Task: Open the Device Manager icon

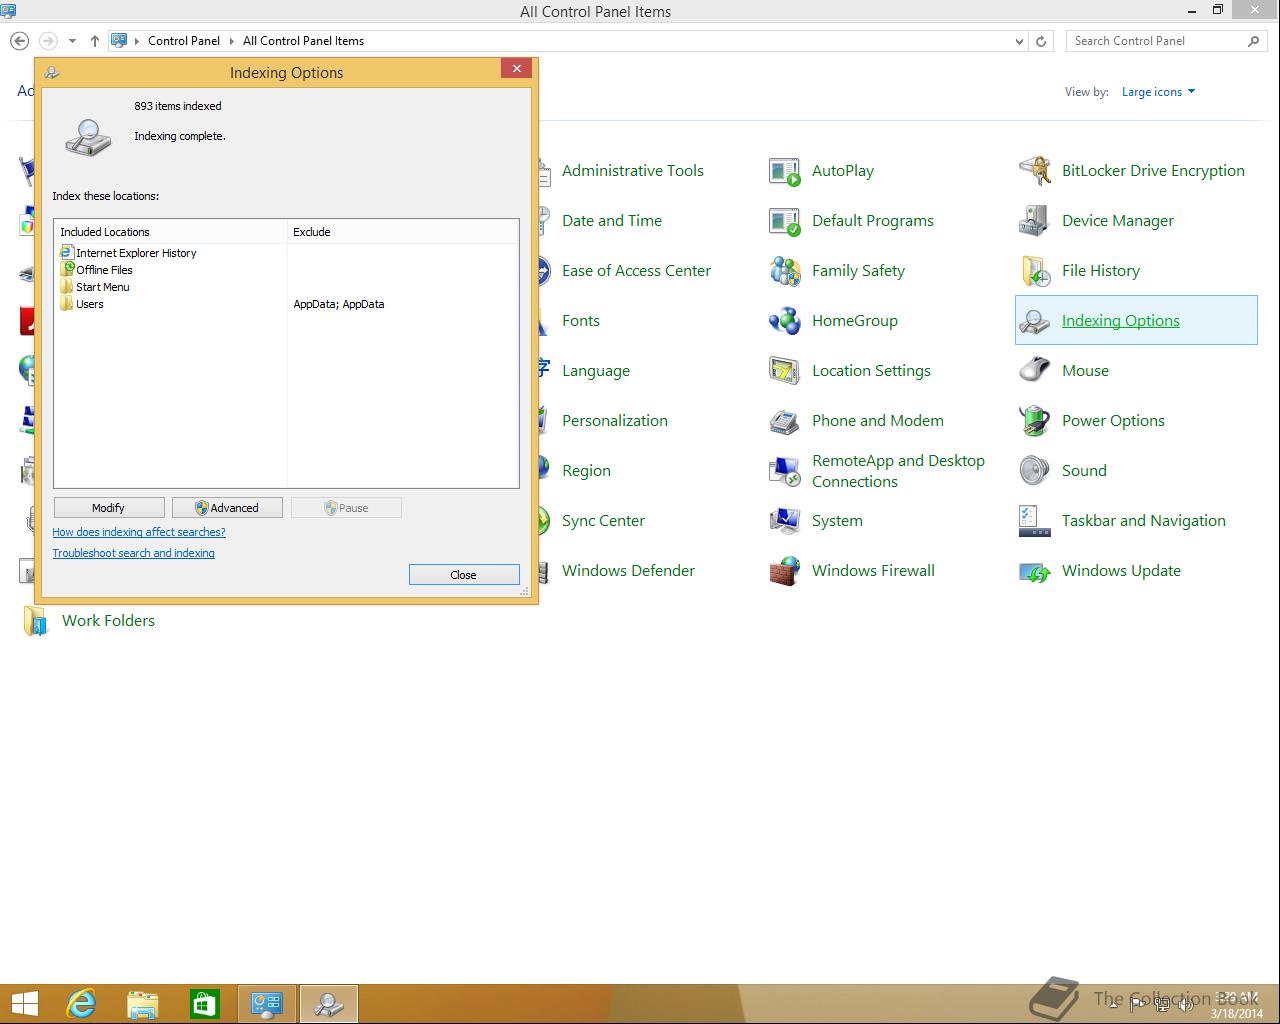Action: (x=1035, y=221)
